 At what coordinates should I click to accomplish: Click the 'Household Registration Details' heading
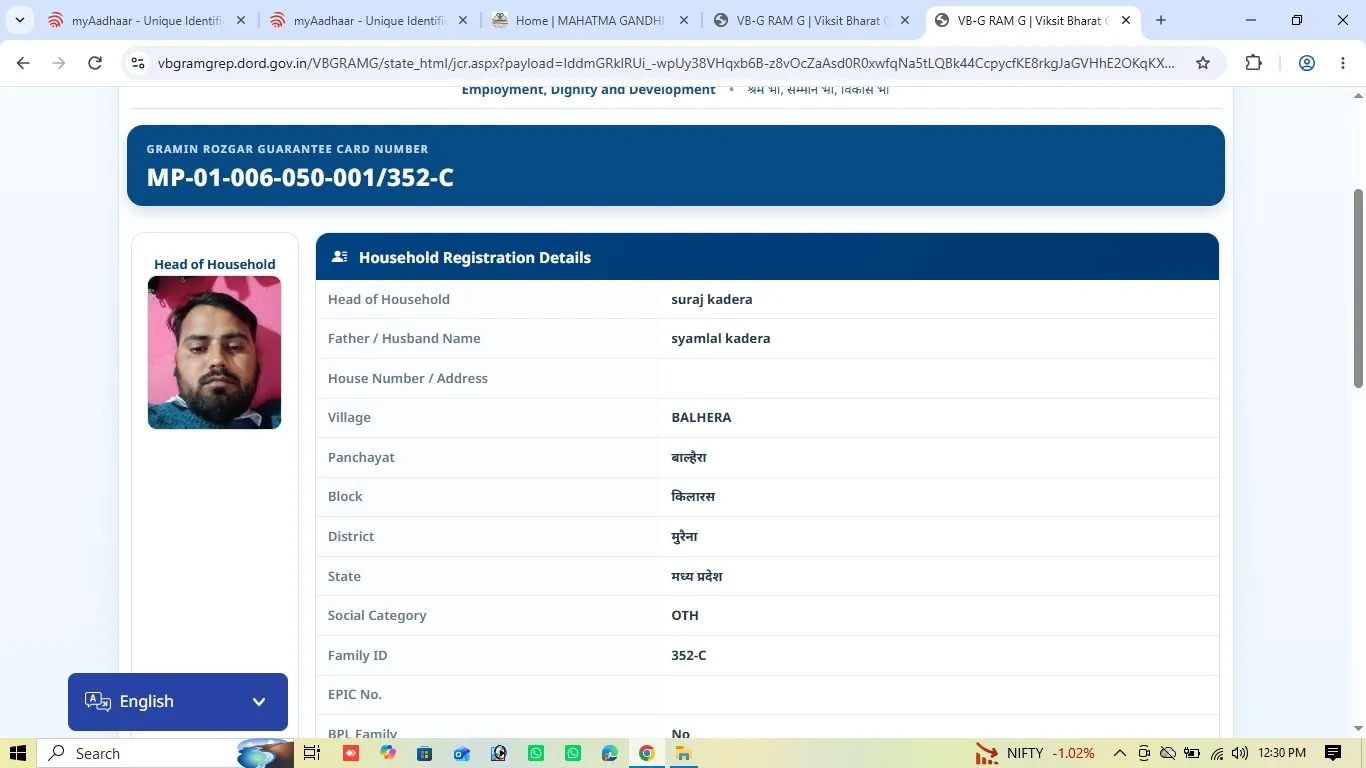coord(475,257)
